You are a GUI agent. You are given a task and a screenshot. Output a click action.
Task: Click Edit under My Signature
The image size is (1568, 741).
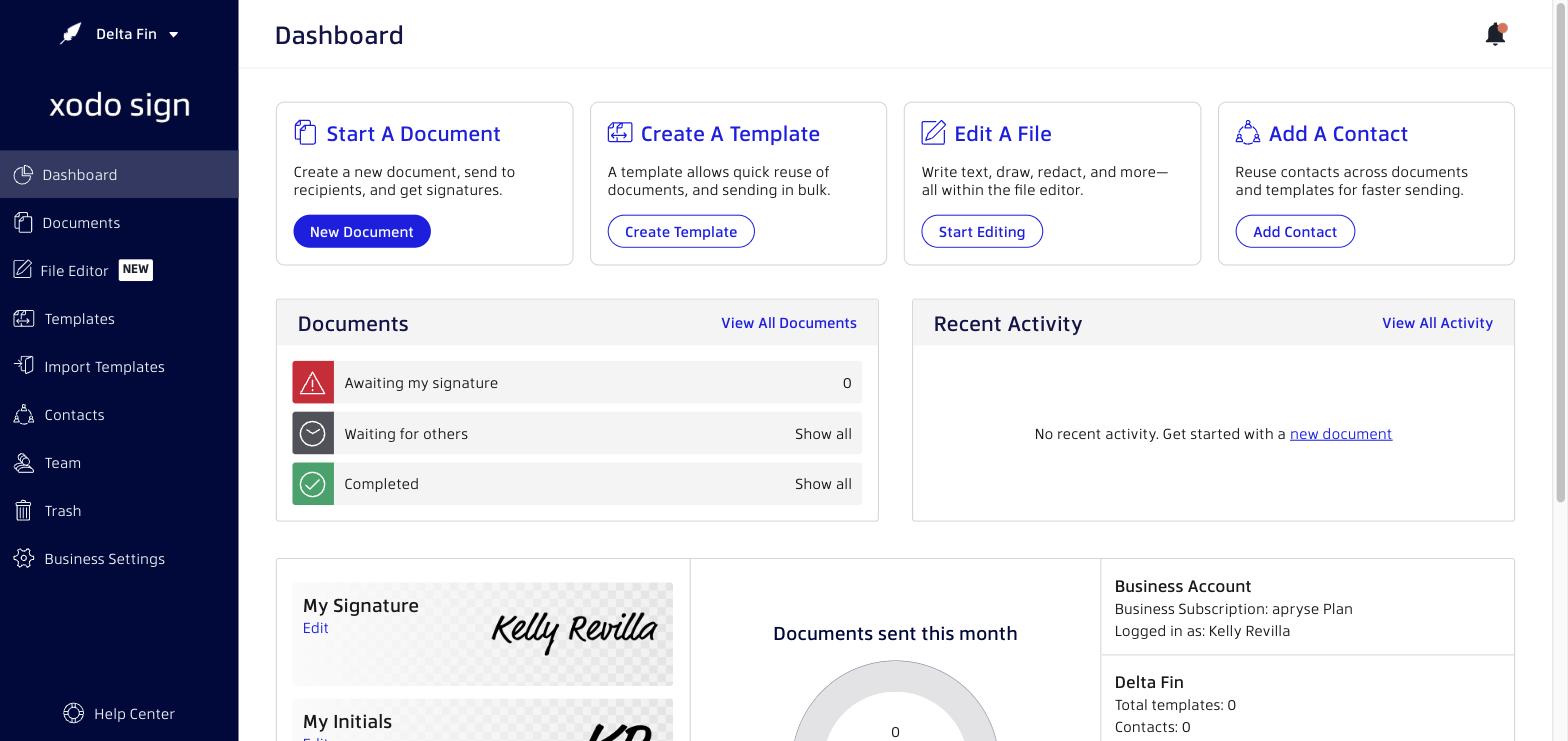click(x=316, y=628)
